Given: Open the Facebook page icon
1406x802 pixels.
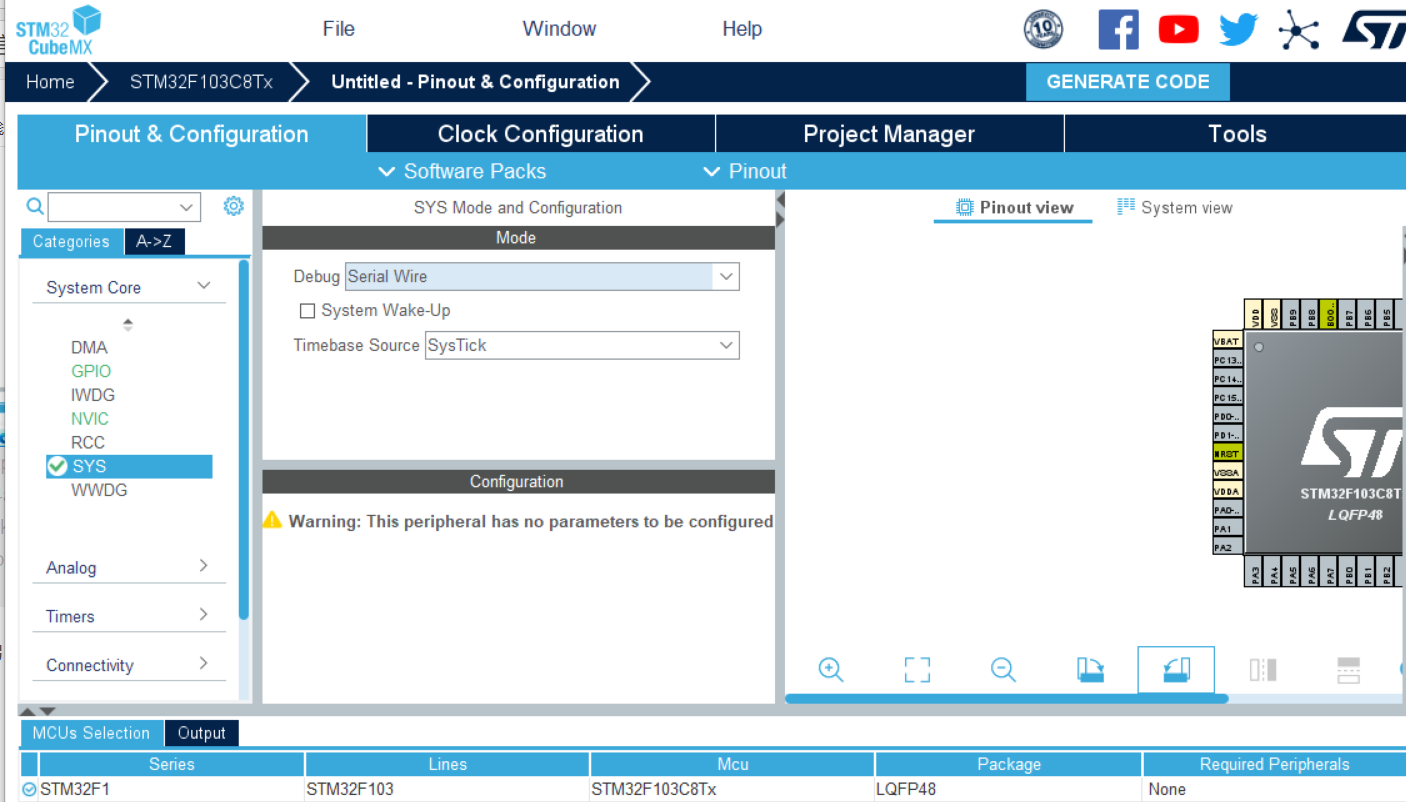Looking at the screenshot, I should pos(1118,29).
